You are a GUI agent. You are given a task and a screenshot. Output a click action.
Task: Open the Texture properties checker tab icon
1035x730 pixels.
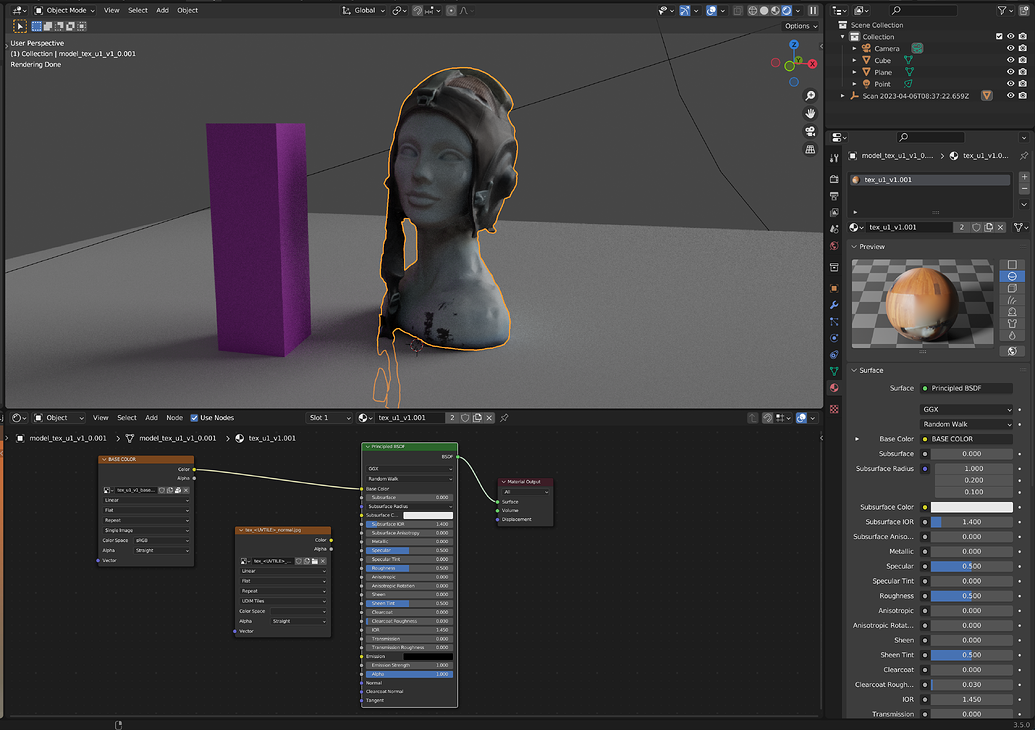click(x=834, y=409)
